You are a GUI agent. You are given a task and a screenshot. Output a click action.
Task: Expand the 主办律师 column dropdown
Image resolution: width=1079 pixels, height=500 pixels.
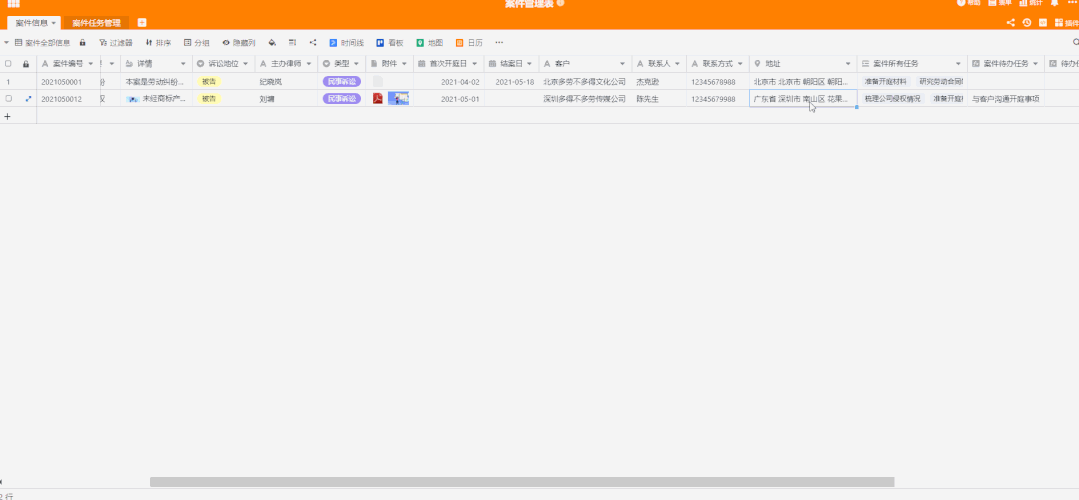[x=309, y=64]
